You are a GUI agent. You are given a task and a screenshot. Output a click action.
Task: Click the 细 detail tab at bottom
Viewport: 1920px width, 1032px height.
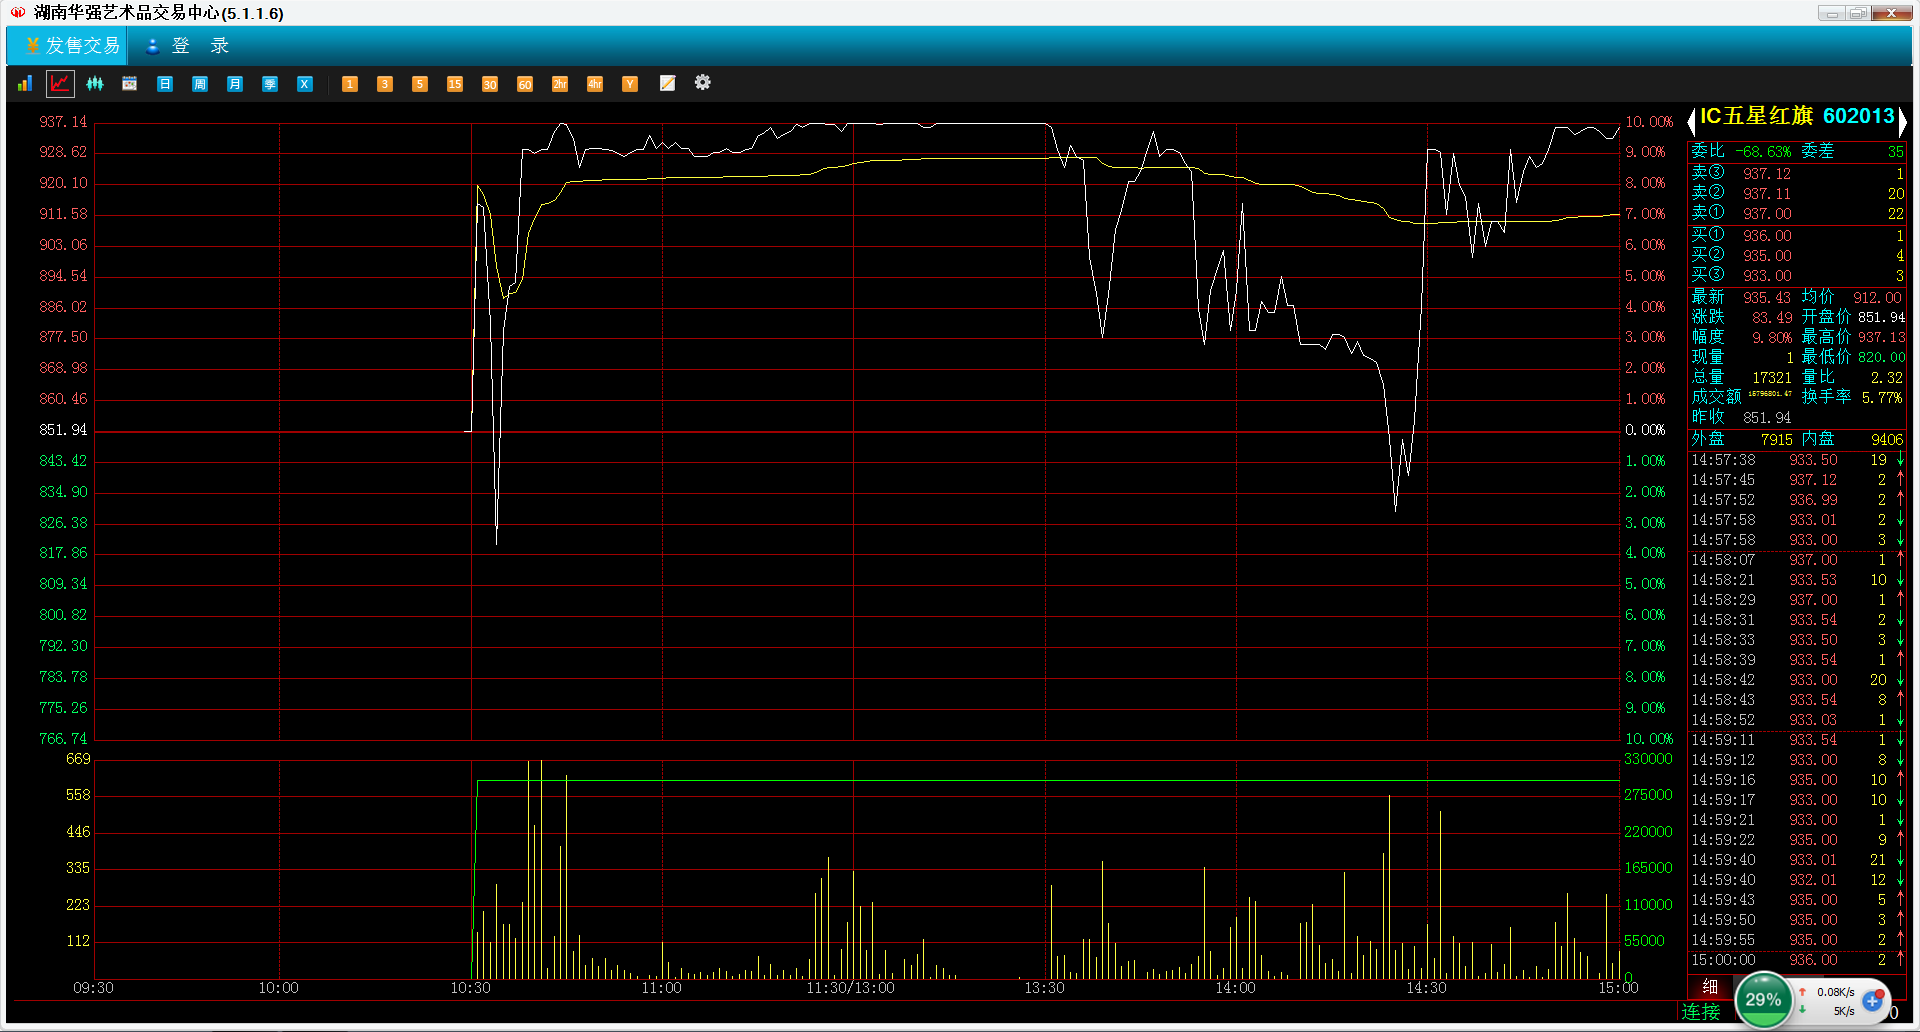(x=1710, y=987)
